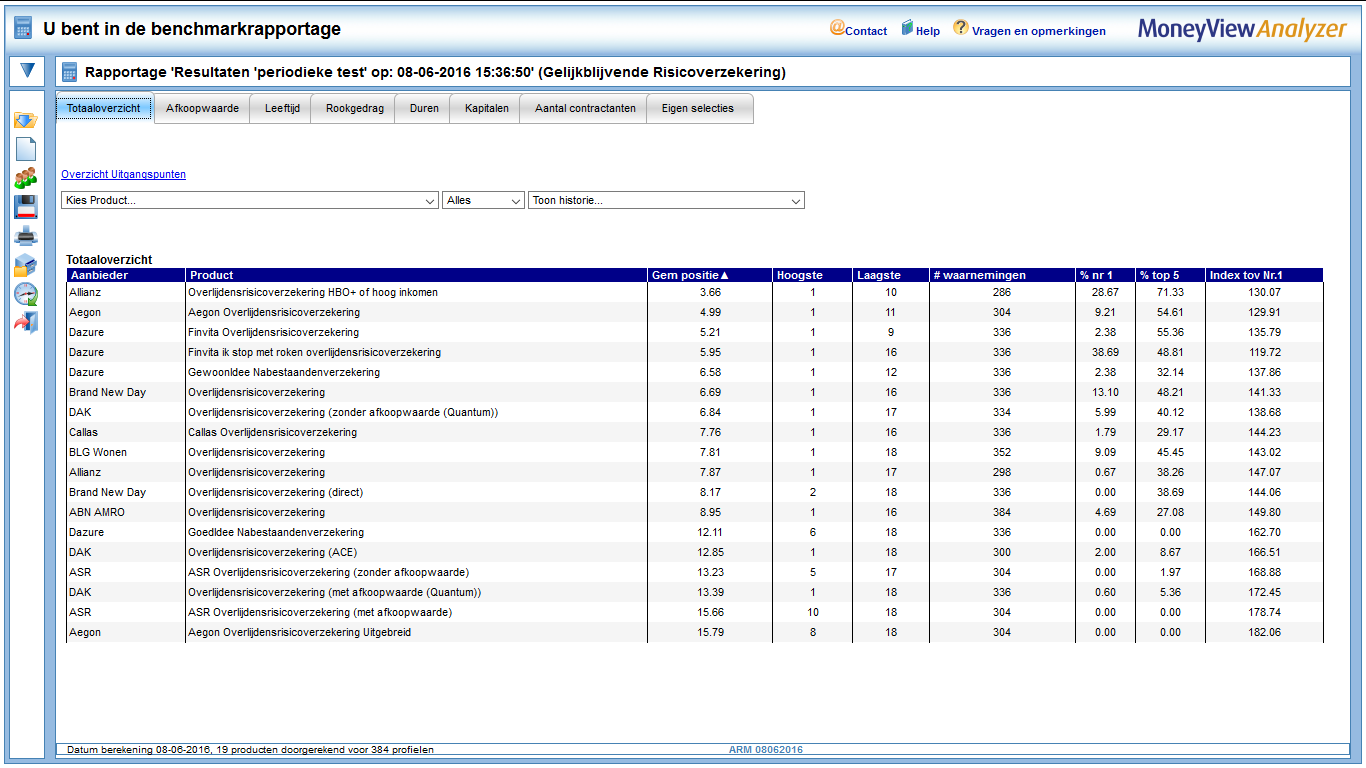Open the Alles dropdown
The width and height of the screenshot is (1366, 768).
pyautogui.click(x=483, y=200)
